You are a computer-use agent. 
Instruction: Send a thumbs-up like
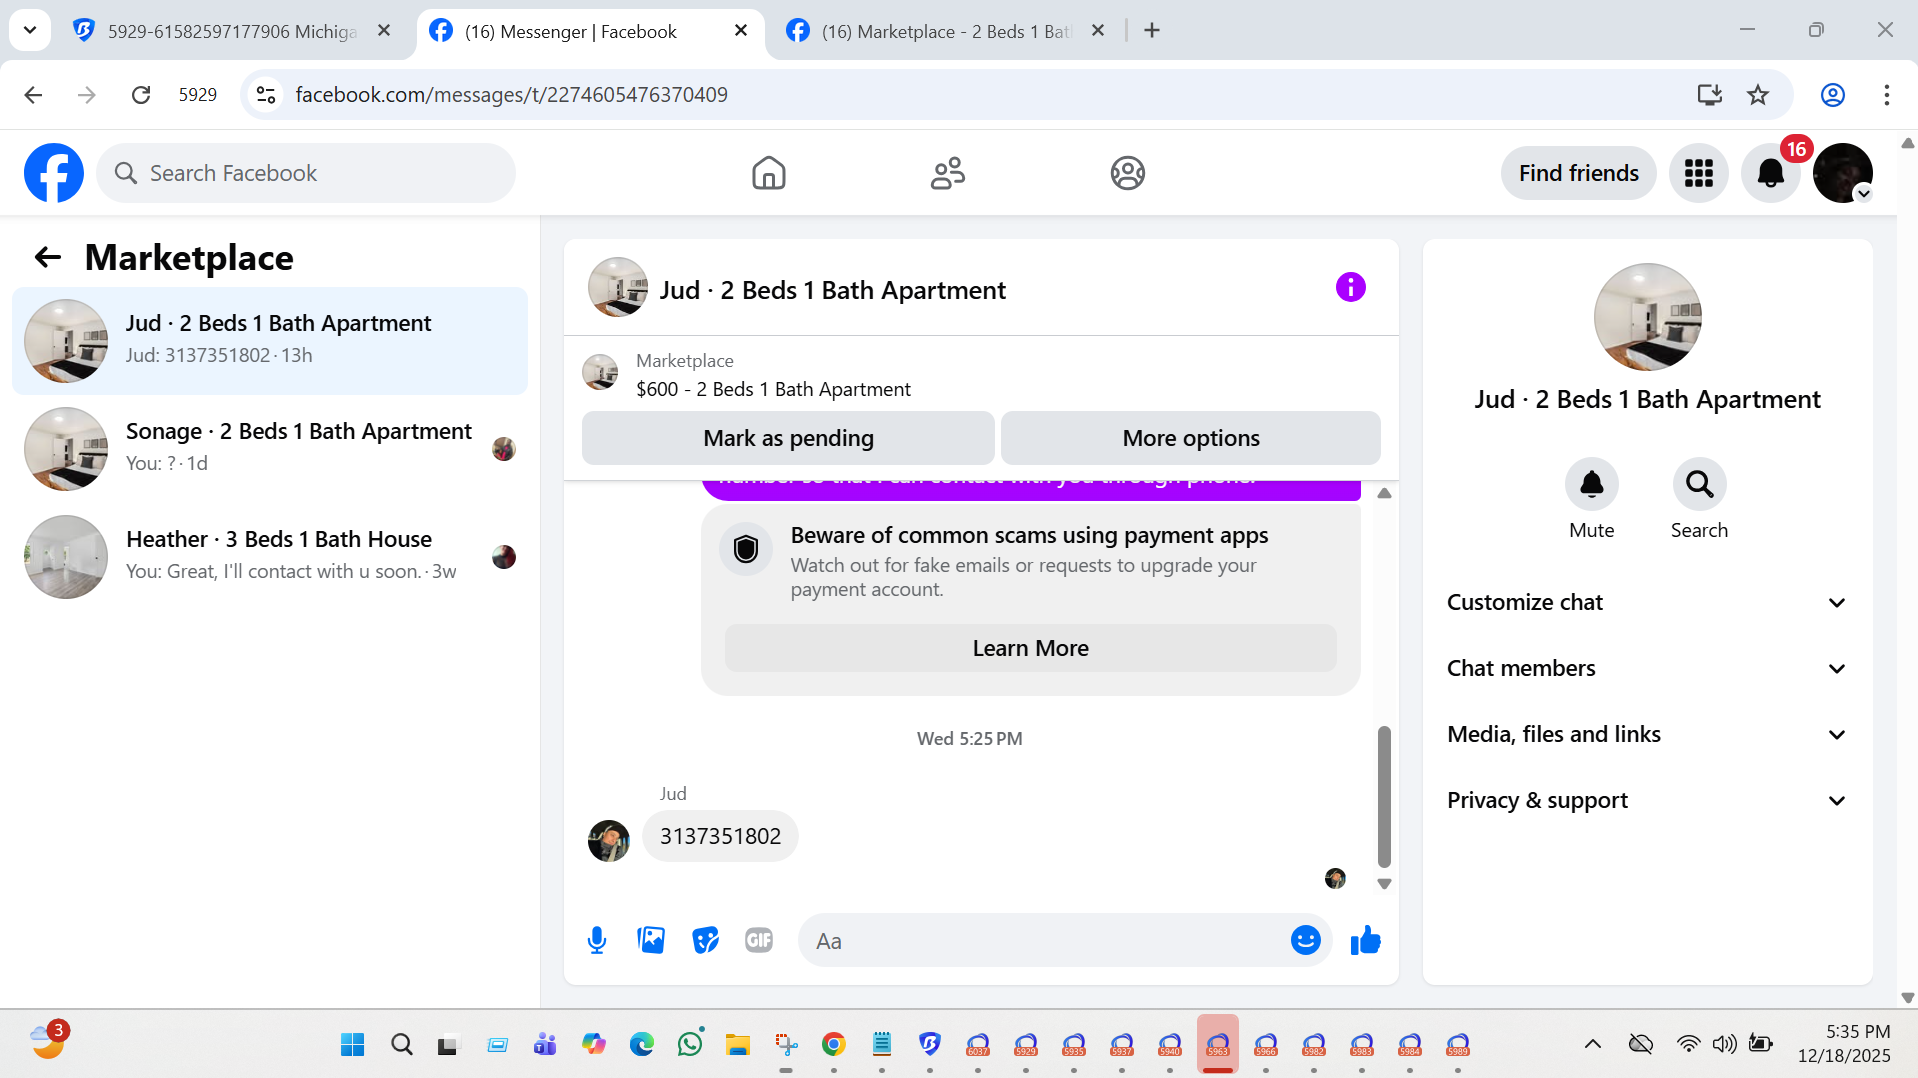click(1365, 940)
